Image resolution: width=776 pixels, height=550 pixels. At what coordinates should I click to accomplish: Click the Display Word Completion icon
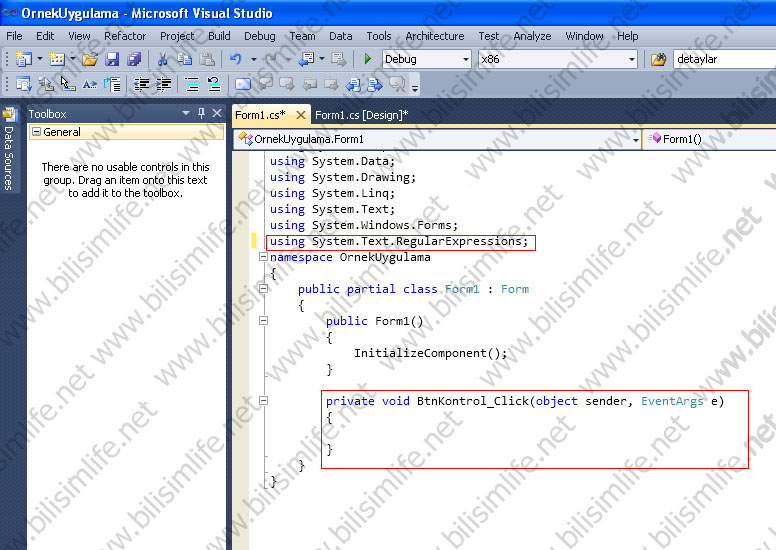click(89, 85)
